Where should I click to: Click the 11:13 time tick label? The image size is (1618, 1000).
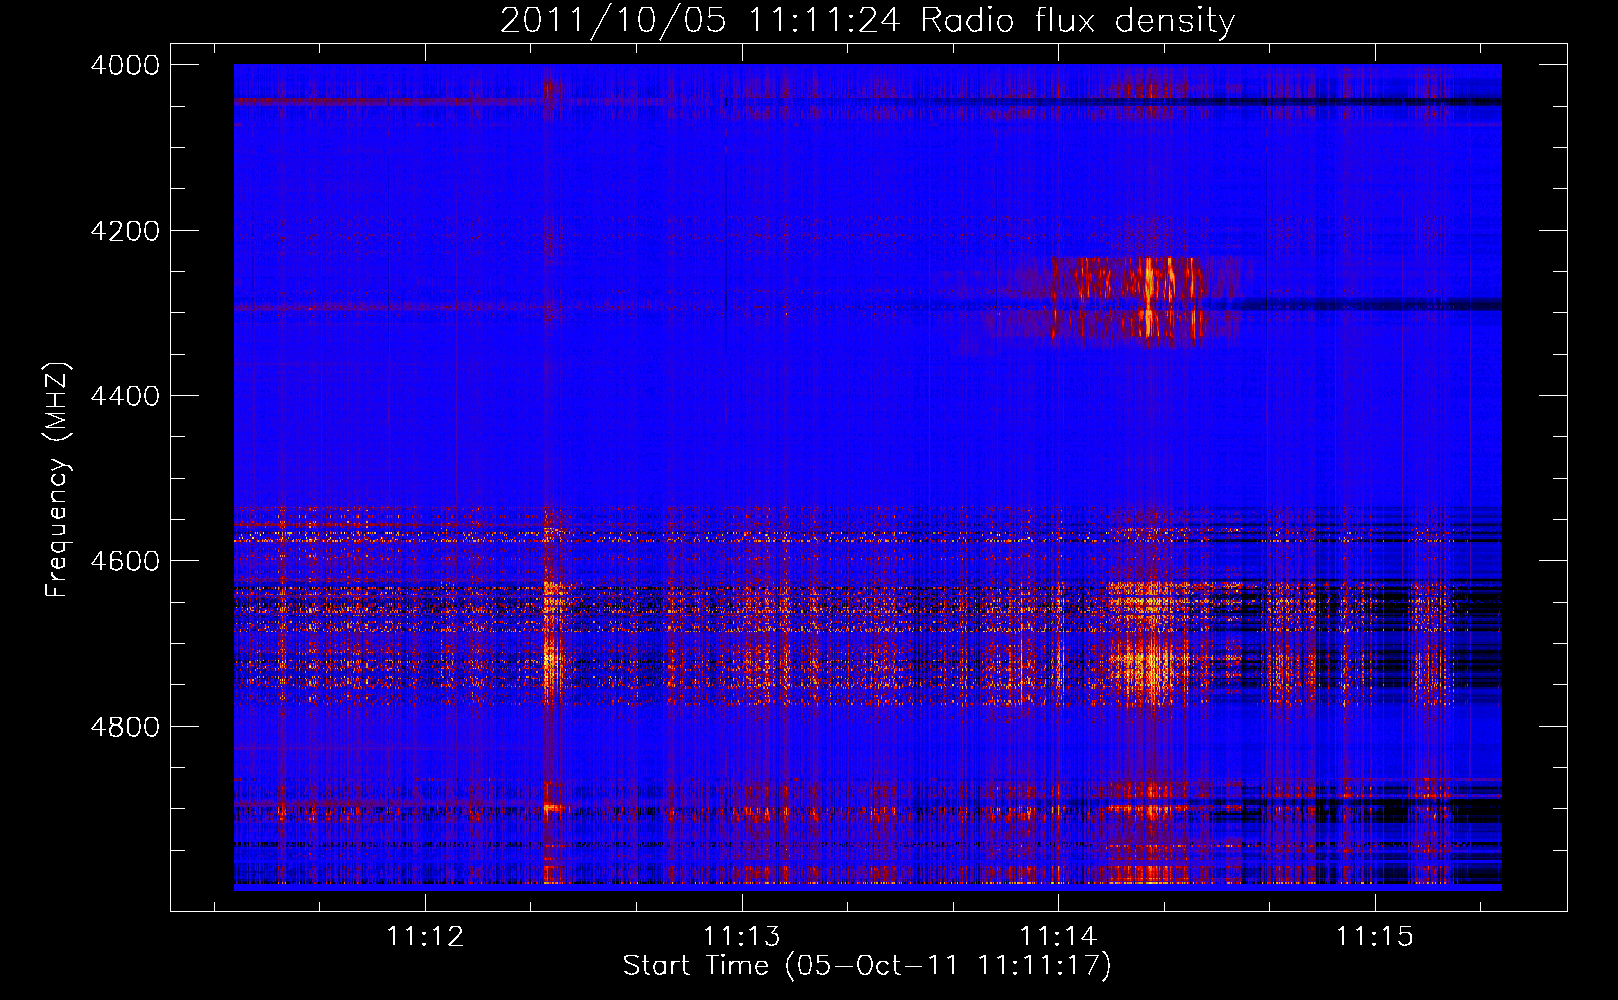[742, 937]
